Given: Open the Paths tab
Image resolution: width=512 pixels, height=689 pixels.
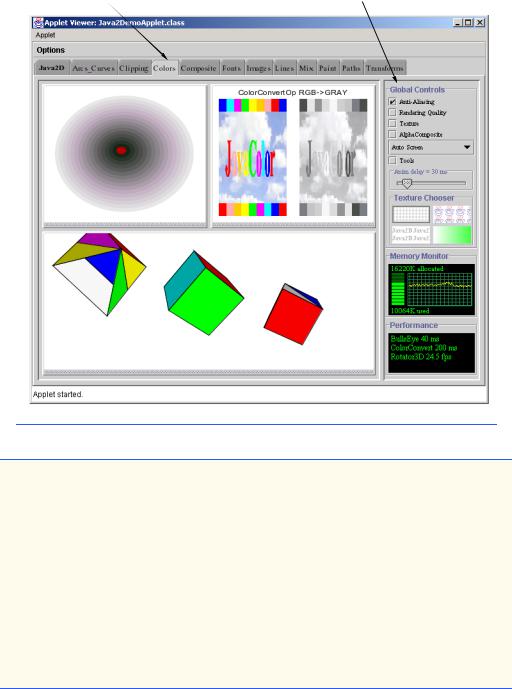Looking at the screenshot, I should point(351,68).
